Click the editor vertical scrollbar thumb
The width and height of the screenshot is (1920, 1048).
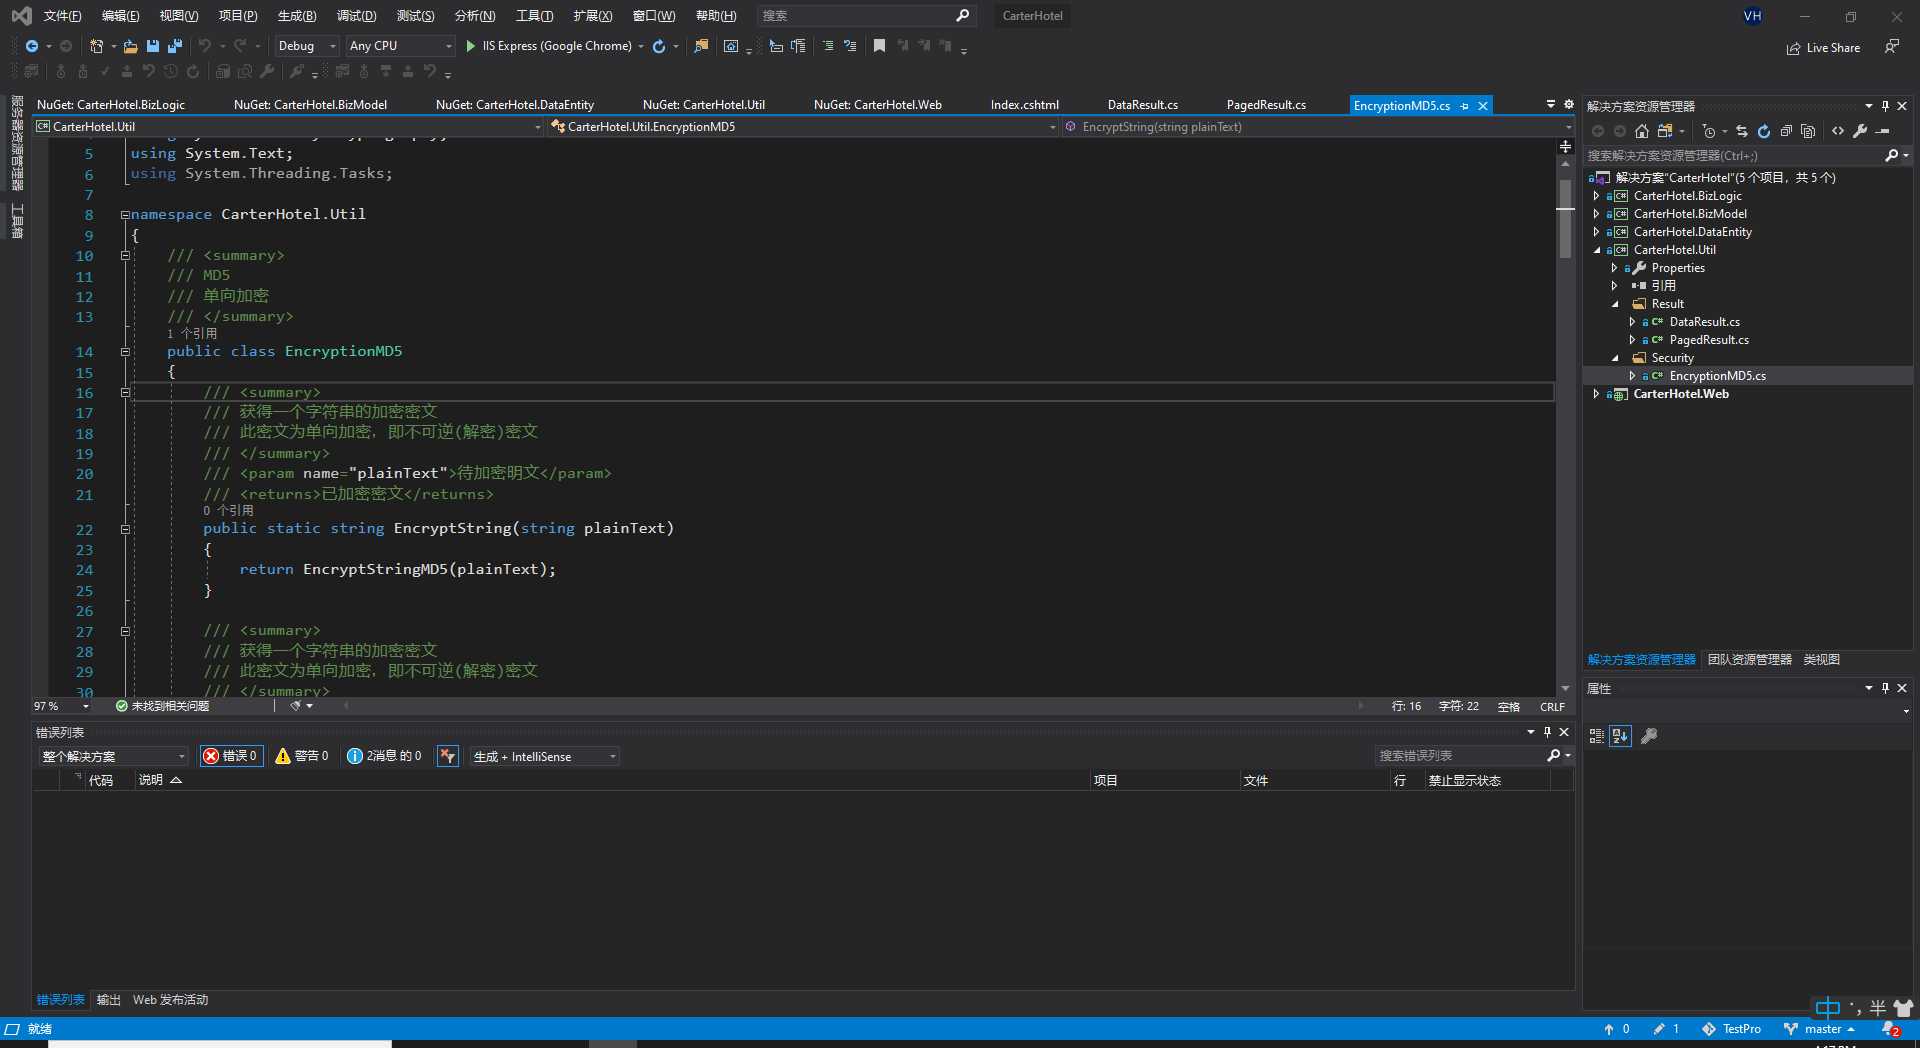1565,220
